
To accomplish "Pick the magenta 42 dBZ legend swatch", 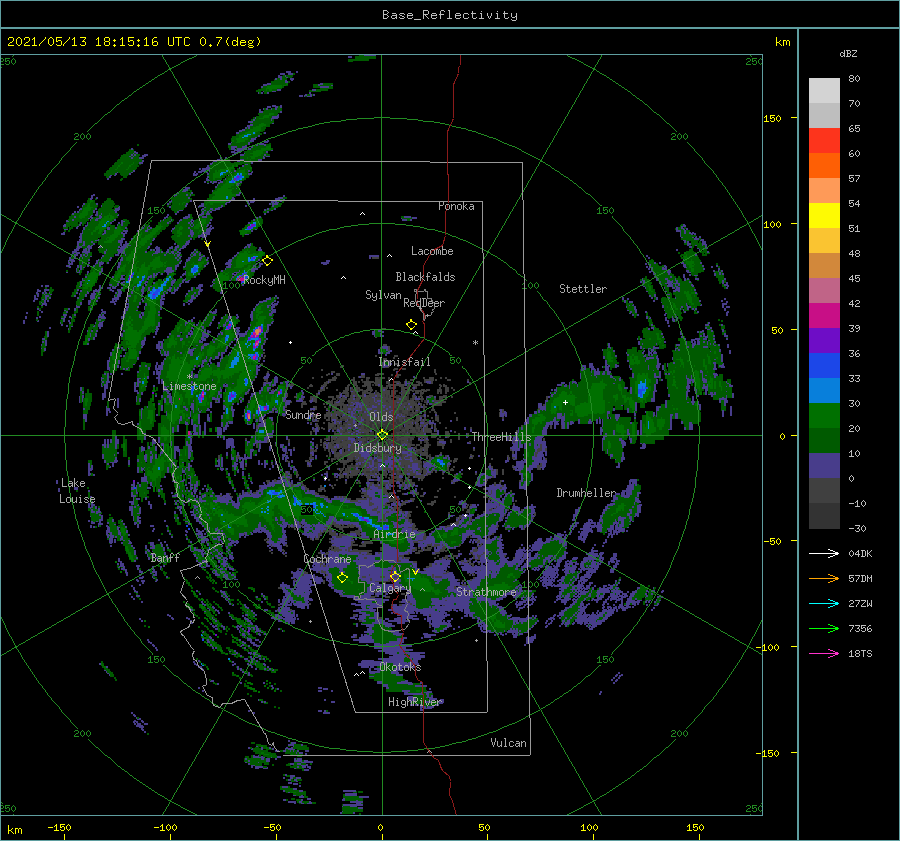I will pyautogui.click(x=824, y=316).
